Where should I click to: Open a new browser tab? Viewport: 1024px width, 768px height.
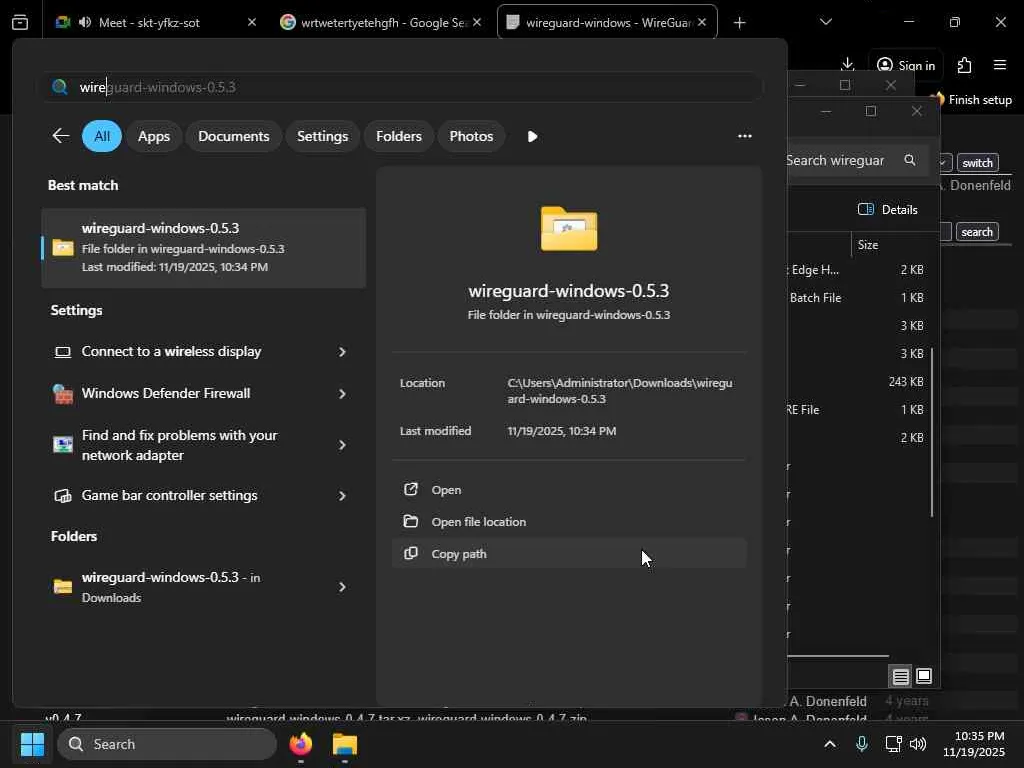(739, 23)
